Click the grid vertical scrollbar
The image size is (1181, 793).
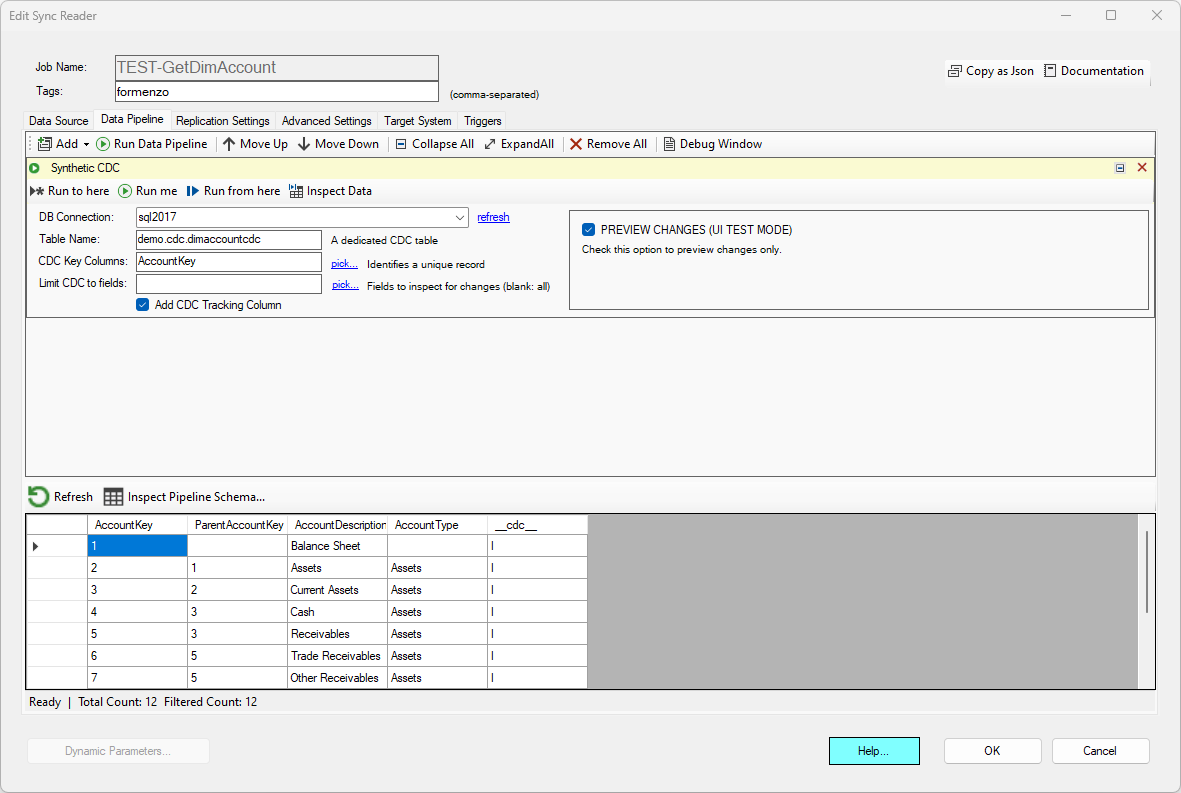pos(1146,572)
